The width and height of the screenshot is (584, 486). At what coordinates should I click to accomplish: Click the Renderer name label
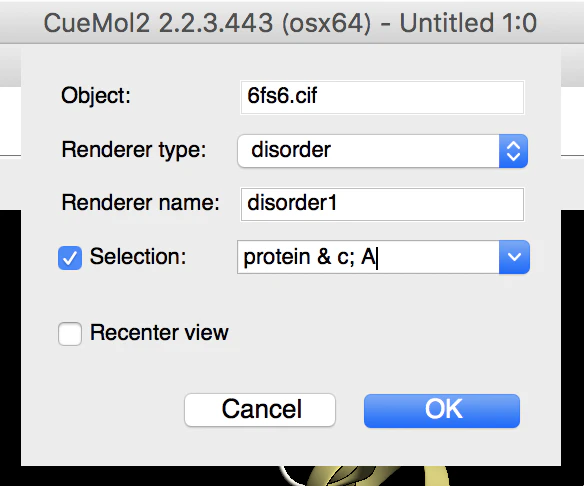140,203
